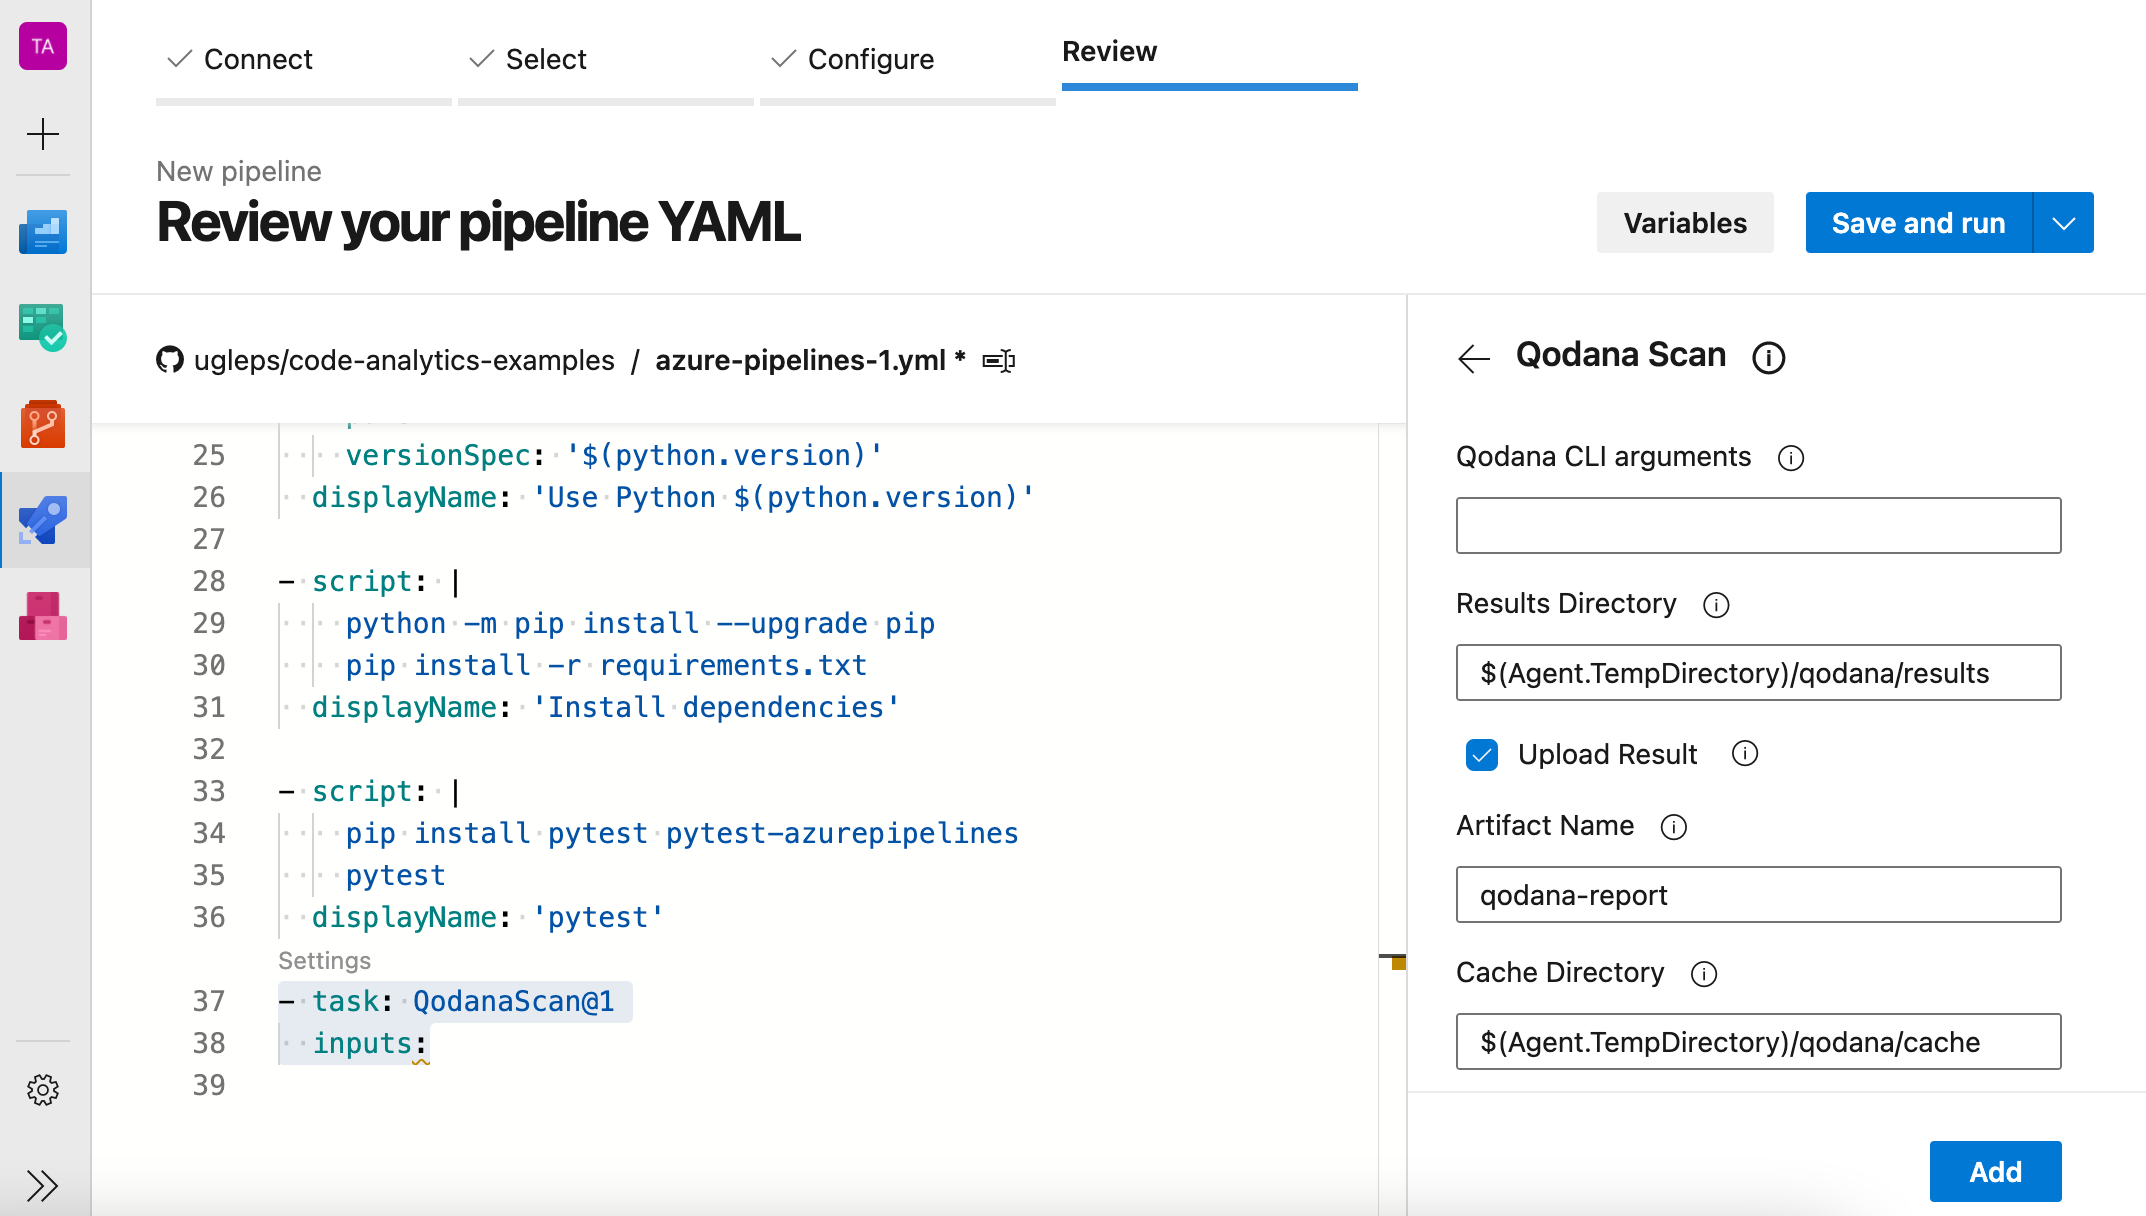The width and height of the screenshot is (2146, 1216).
Task: Click 'pip install -r requirements.txt' line
Action: (606, 665)
